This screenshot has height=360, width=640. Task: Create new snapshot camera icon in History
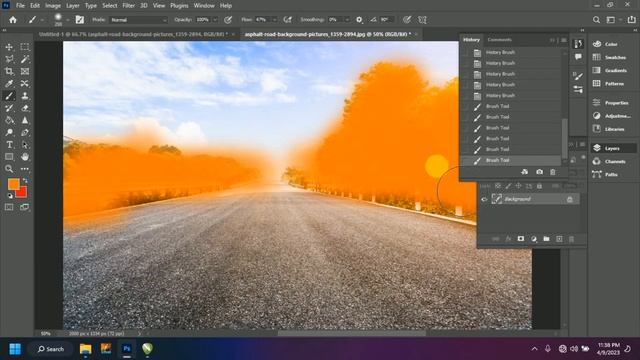(x=539, y=172)
